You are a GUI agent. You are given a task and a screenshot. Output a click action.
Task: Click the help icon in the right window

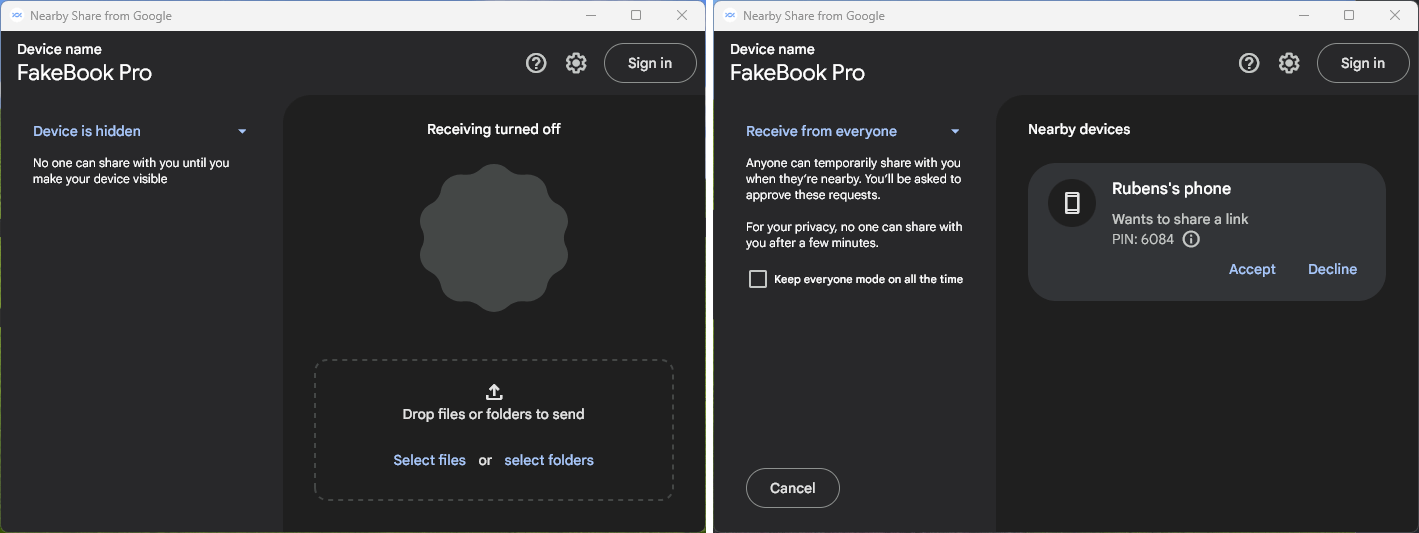coord(1249,63)
